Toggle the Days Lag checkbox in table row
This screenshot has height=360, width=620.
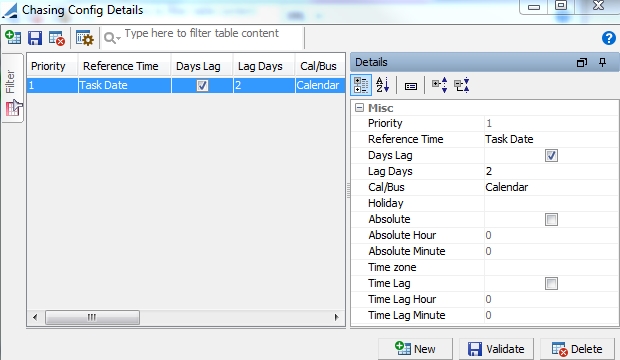point(202,85)
